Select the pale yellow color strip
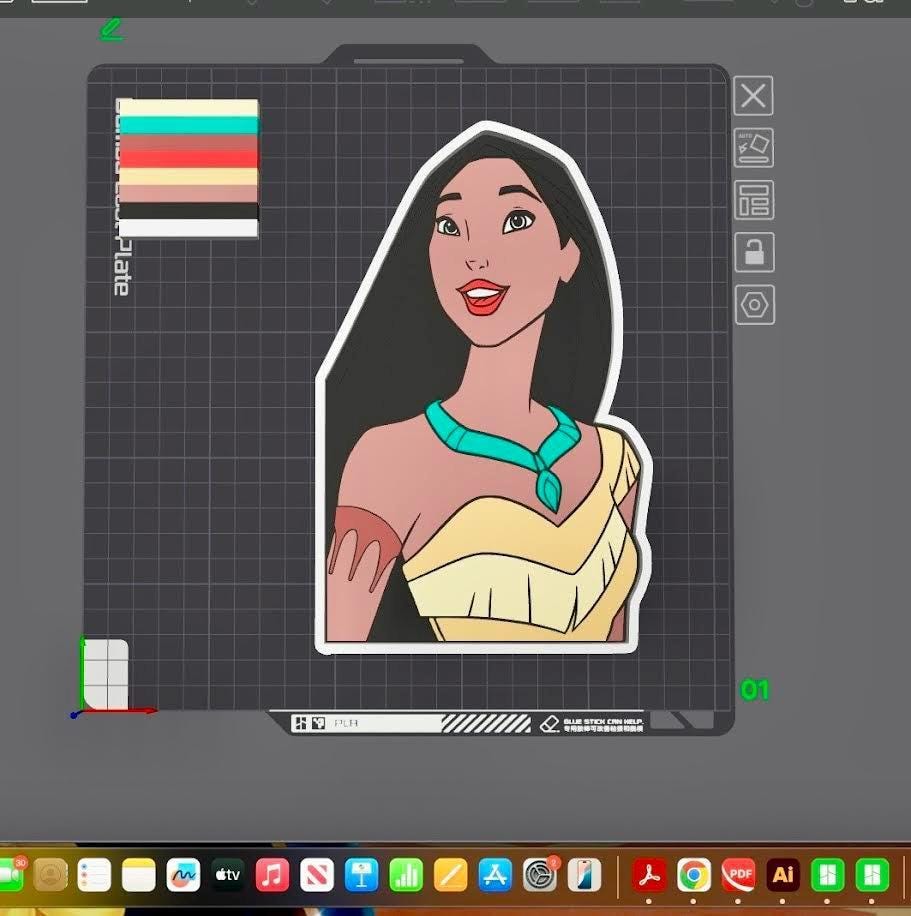Viewport: 911px width, 916px height. coord(188,176)
